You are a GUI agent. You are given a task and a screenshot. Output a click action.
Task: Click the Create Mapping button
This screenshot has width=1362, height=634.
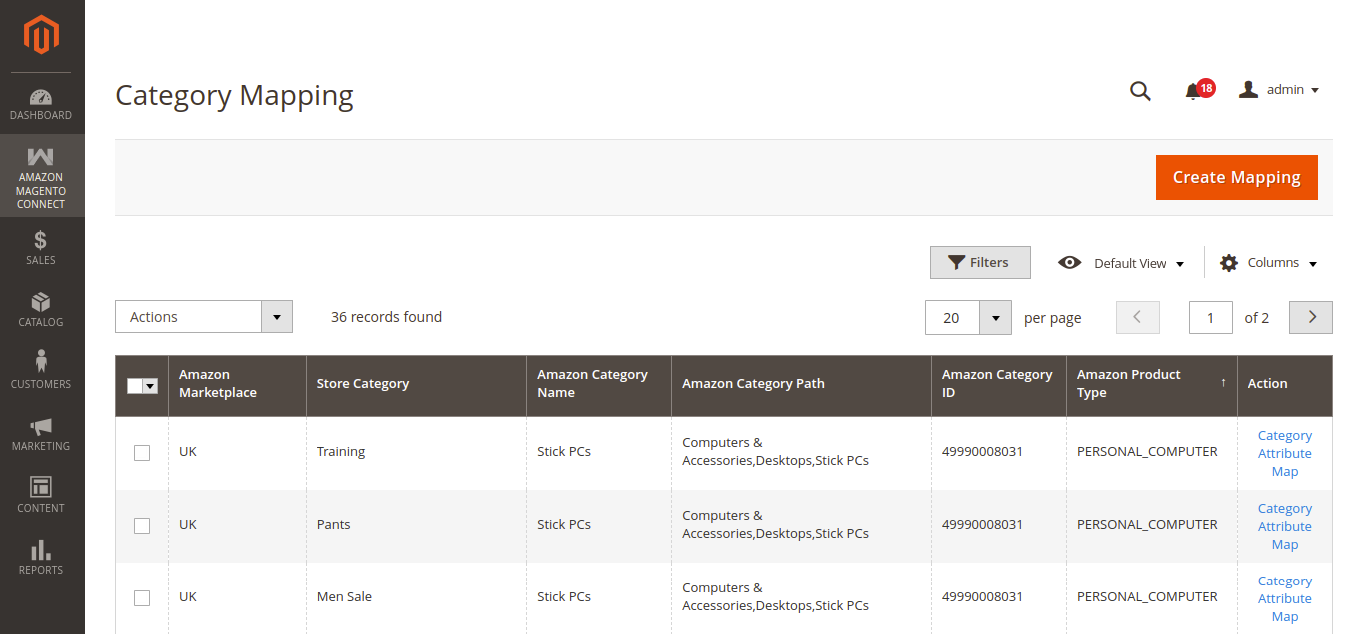click(1237, 177)
